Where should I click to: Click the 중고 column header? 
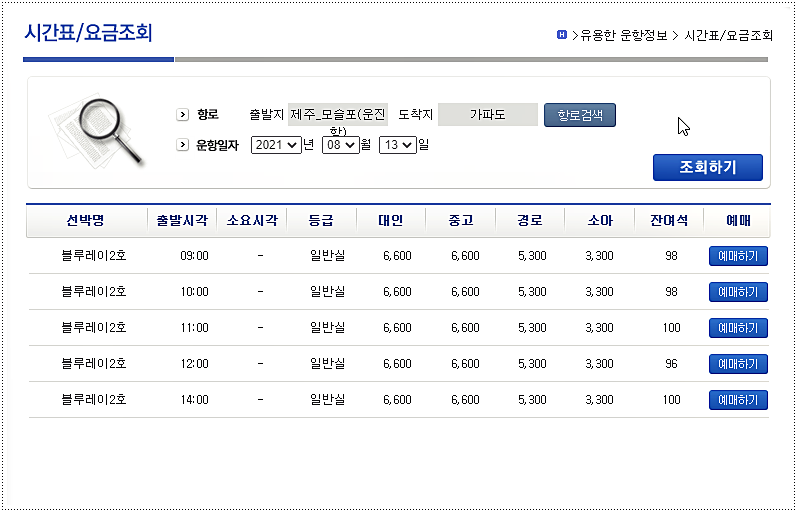pyautogui.click(x=461, y=221)
